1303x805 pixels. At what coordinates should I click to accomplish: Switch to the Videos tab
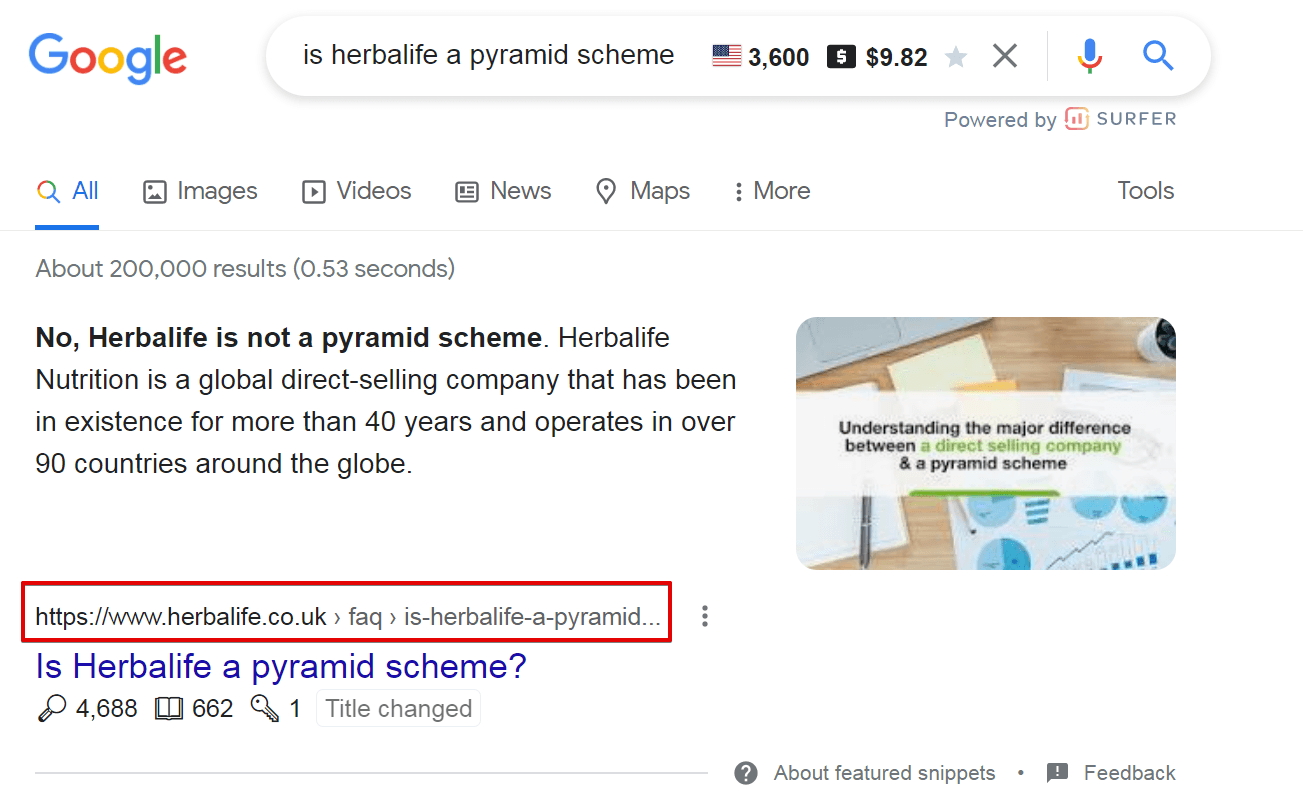[357, 191]
